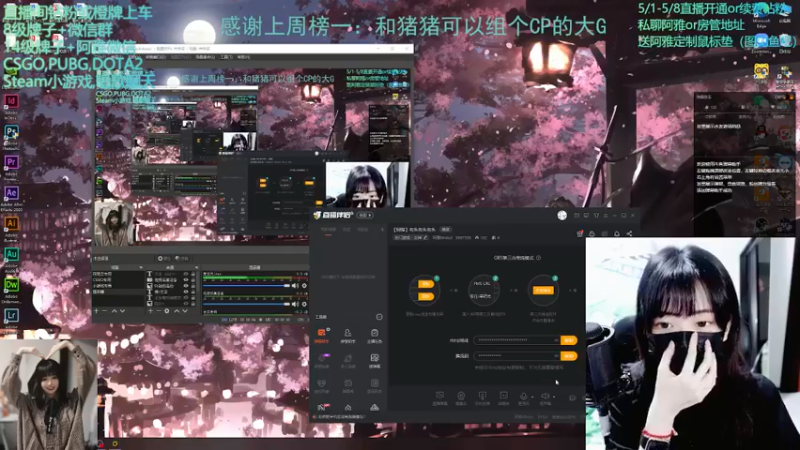Move the selected OBS source down
The width and height of the screenshot is (800, 450).
[185, 311]
